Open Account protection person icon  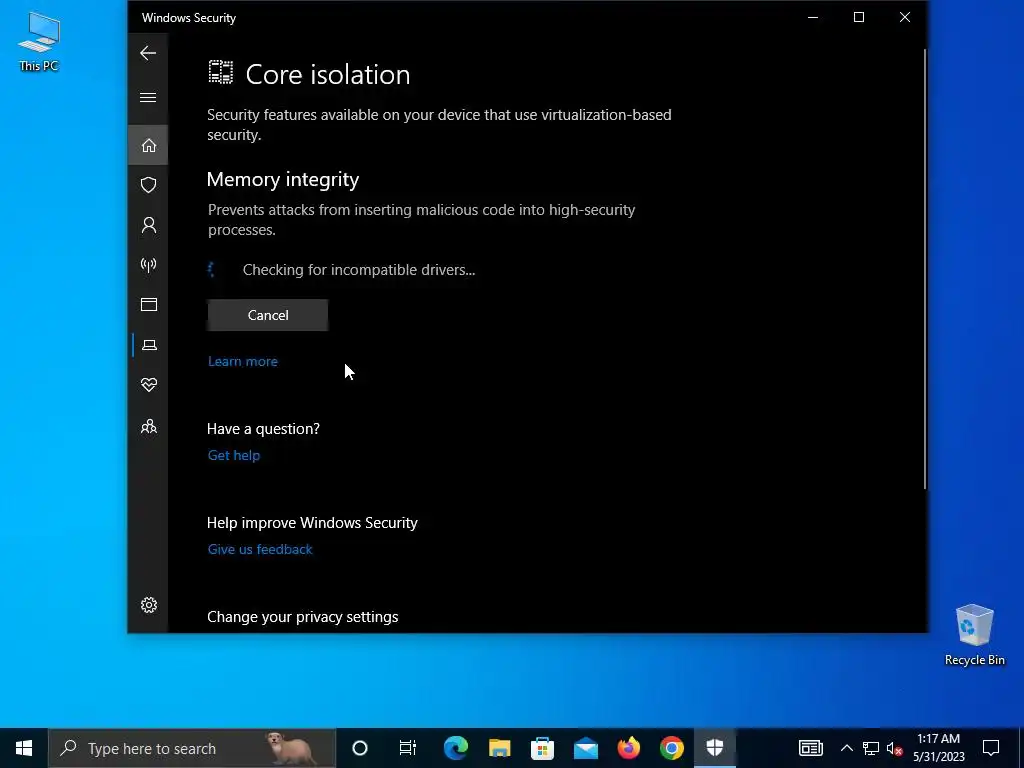[148, 225]
